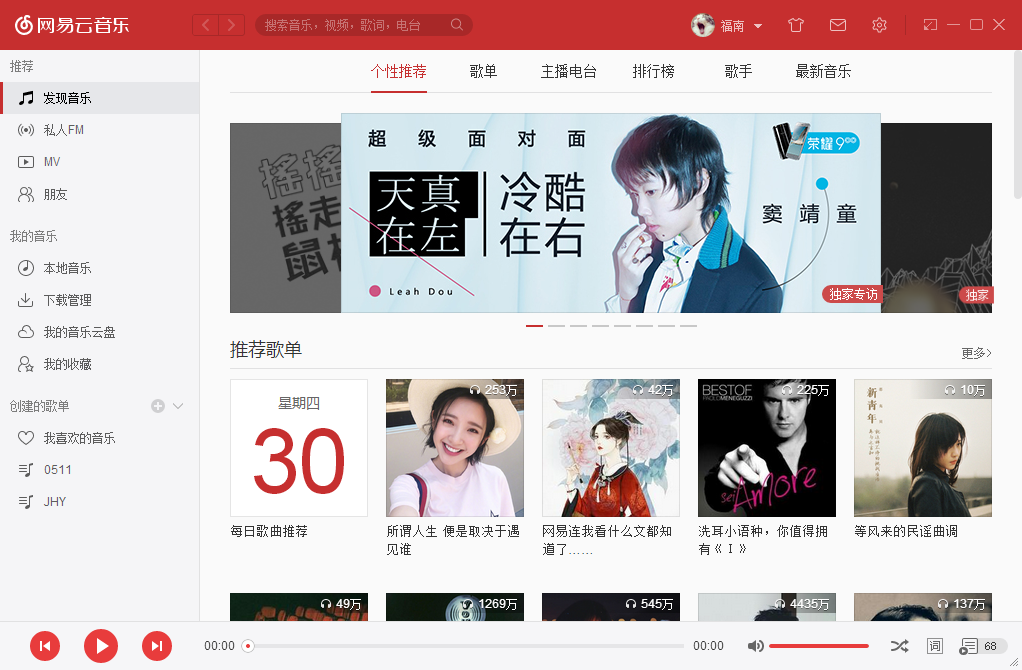
Task: Switch to the 最新音乐 tab
Action: pos(823,71)
